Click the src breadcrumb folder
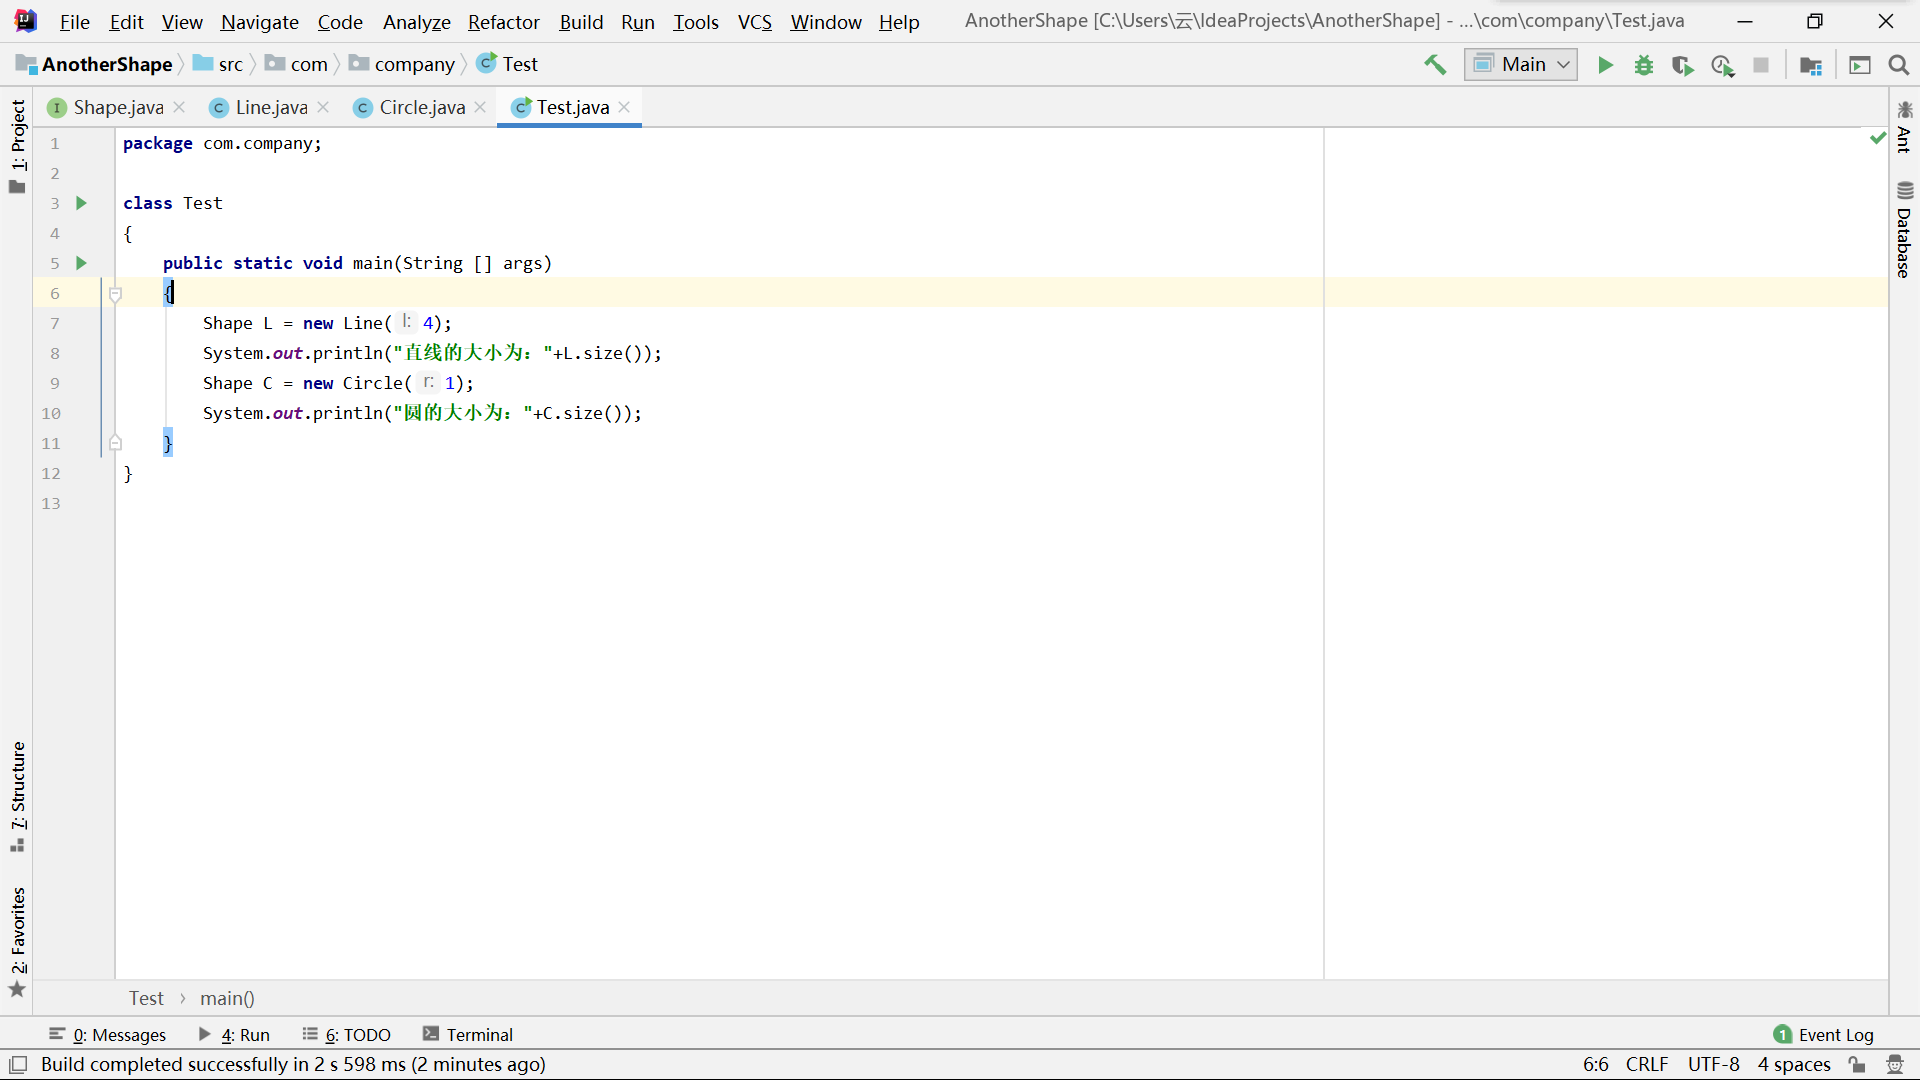The width and height of the screenshot is (1920, 1080). coord(219,65)
